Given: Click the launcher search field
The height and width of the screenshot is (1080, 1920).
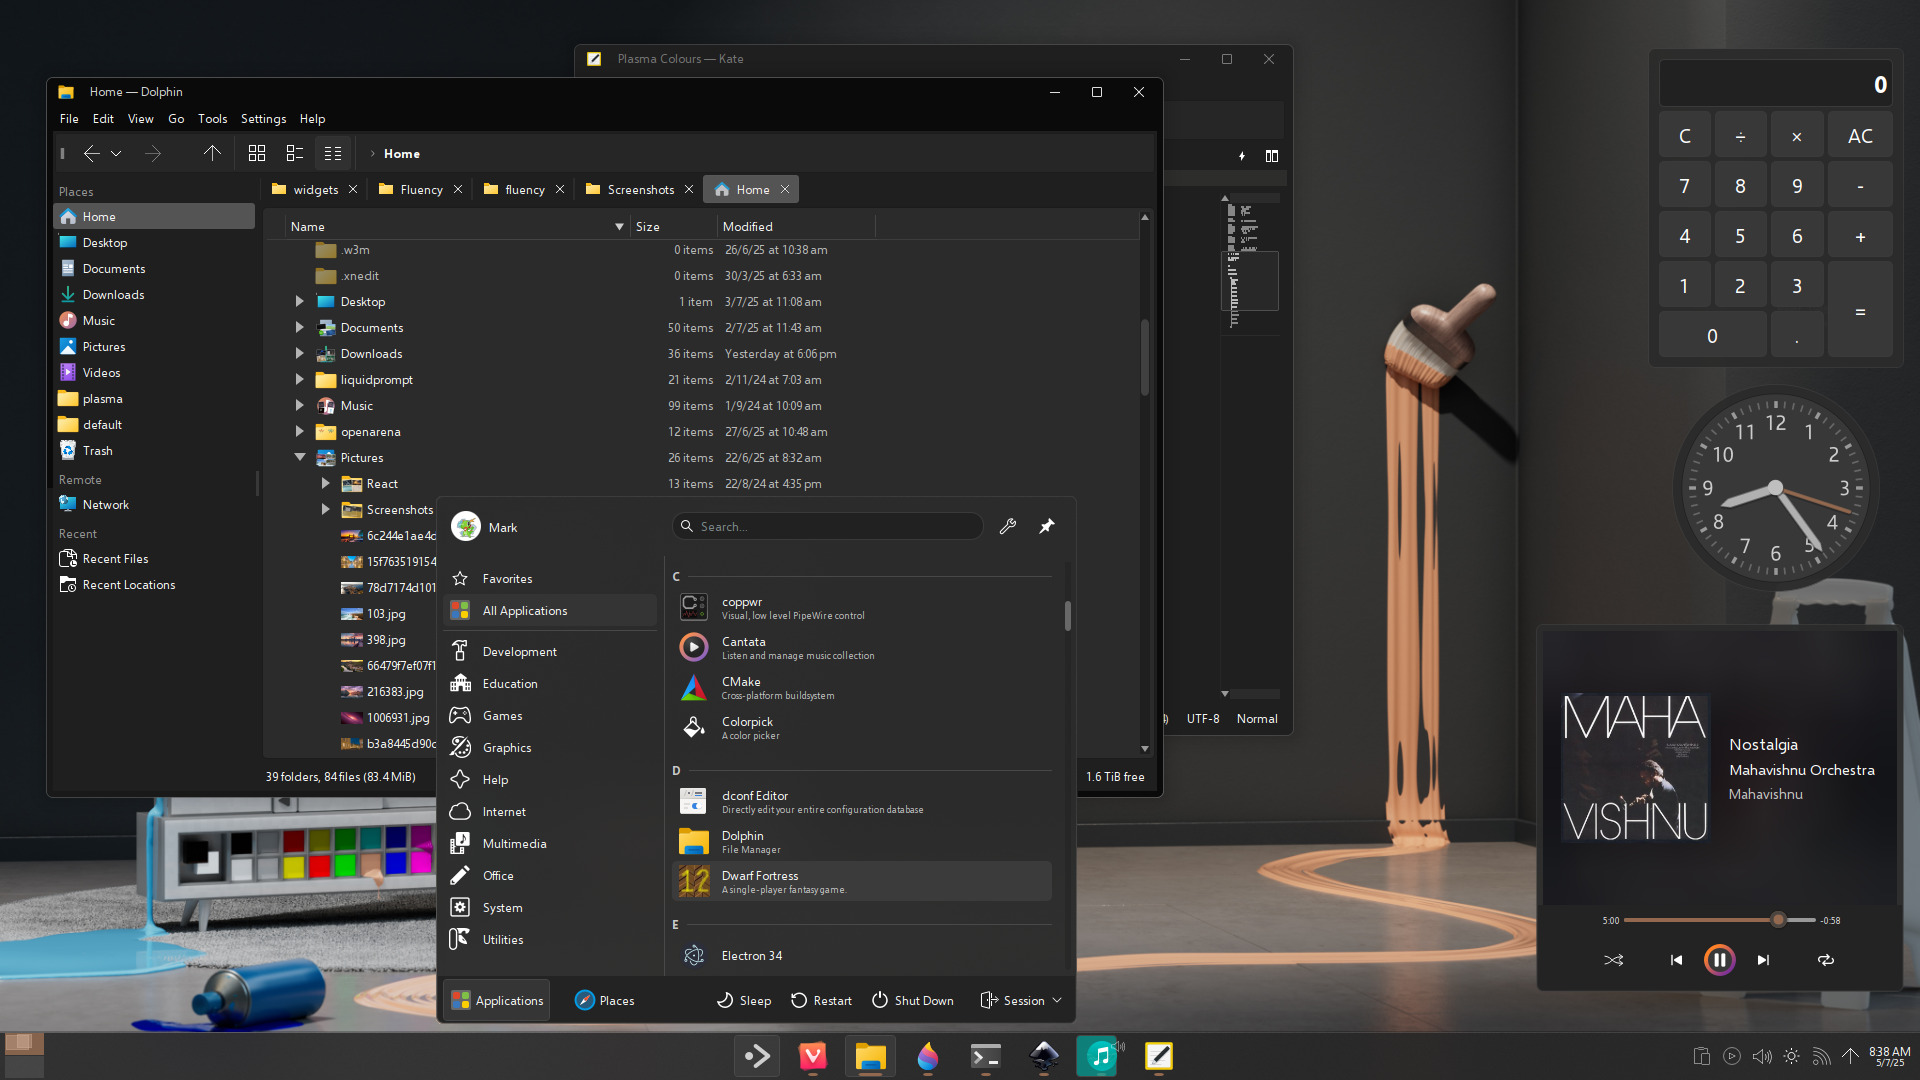Looking at the screenshot, I should 827,526.
